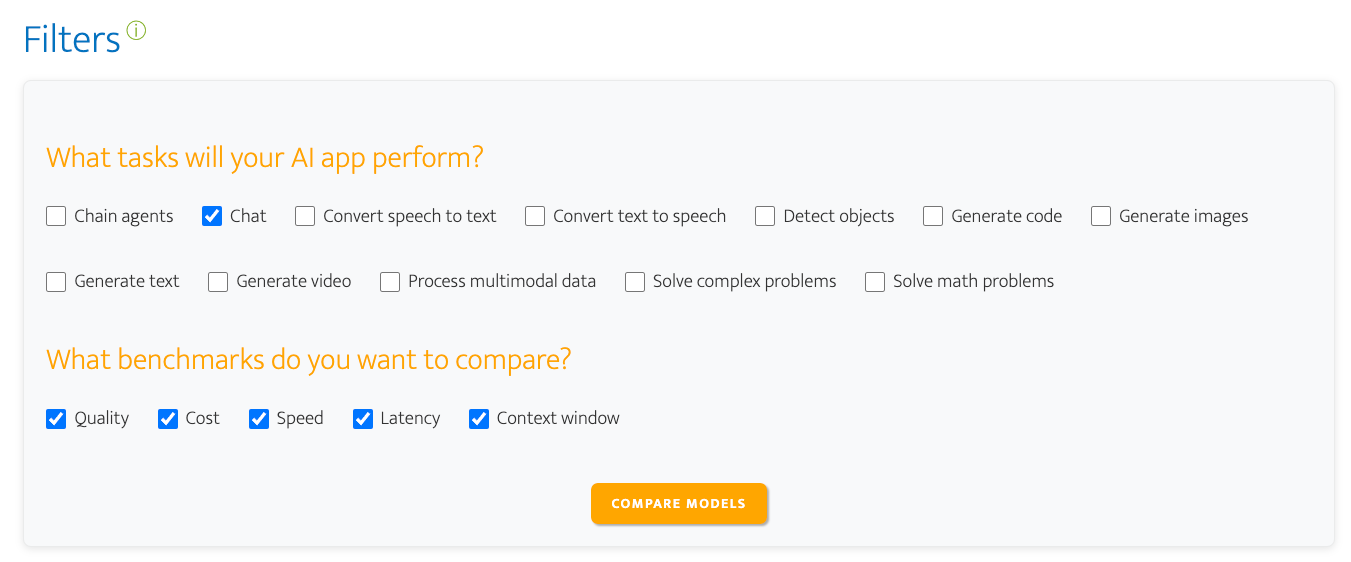Untick the Speed benchmark
The height and width of the screenshot is (562, 1351).
coord(259,419)
